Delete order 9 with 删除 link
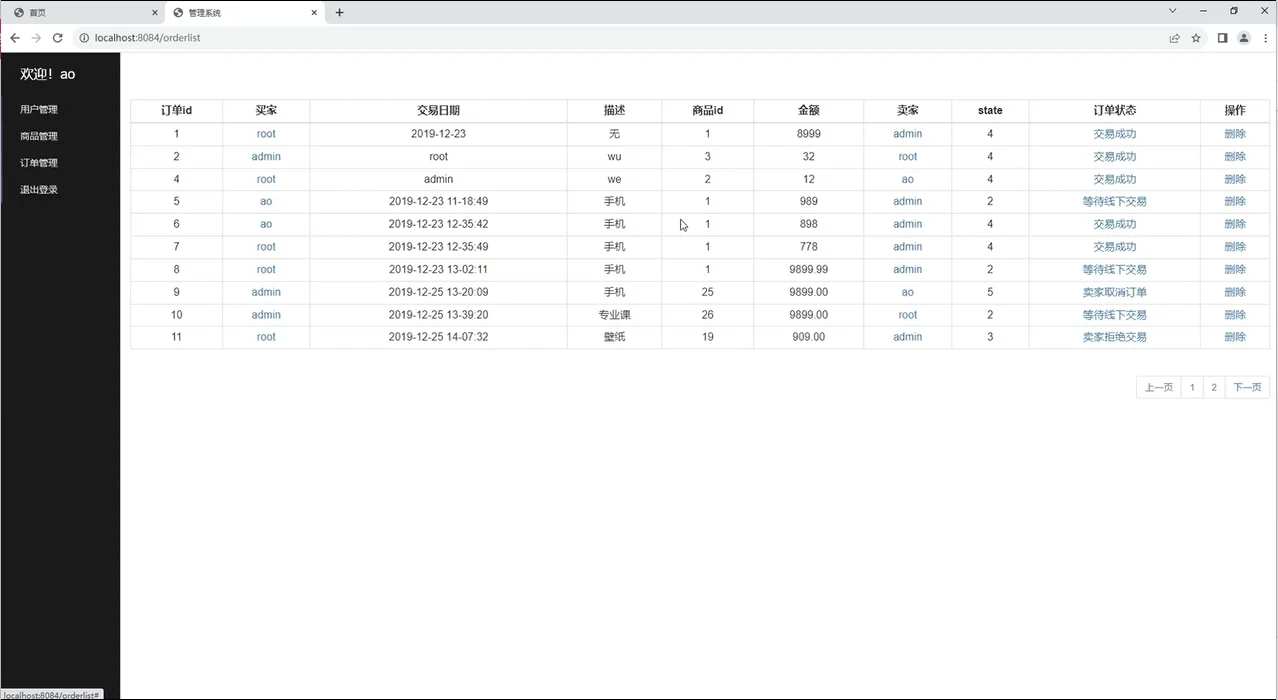 click(1235, 292)
